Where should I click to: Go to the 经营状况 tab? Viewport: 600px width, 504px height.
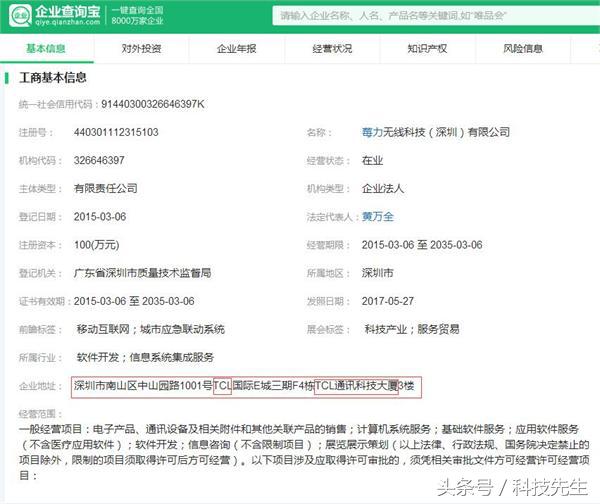point(332,49)
